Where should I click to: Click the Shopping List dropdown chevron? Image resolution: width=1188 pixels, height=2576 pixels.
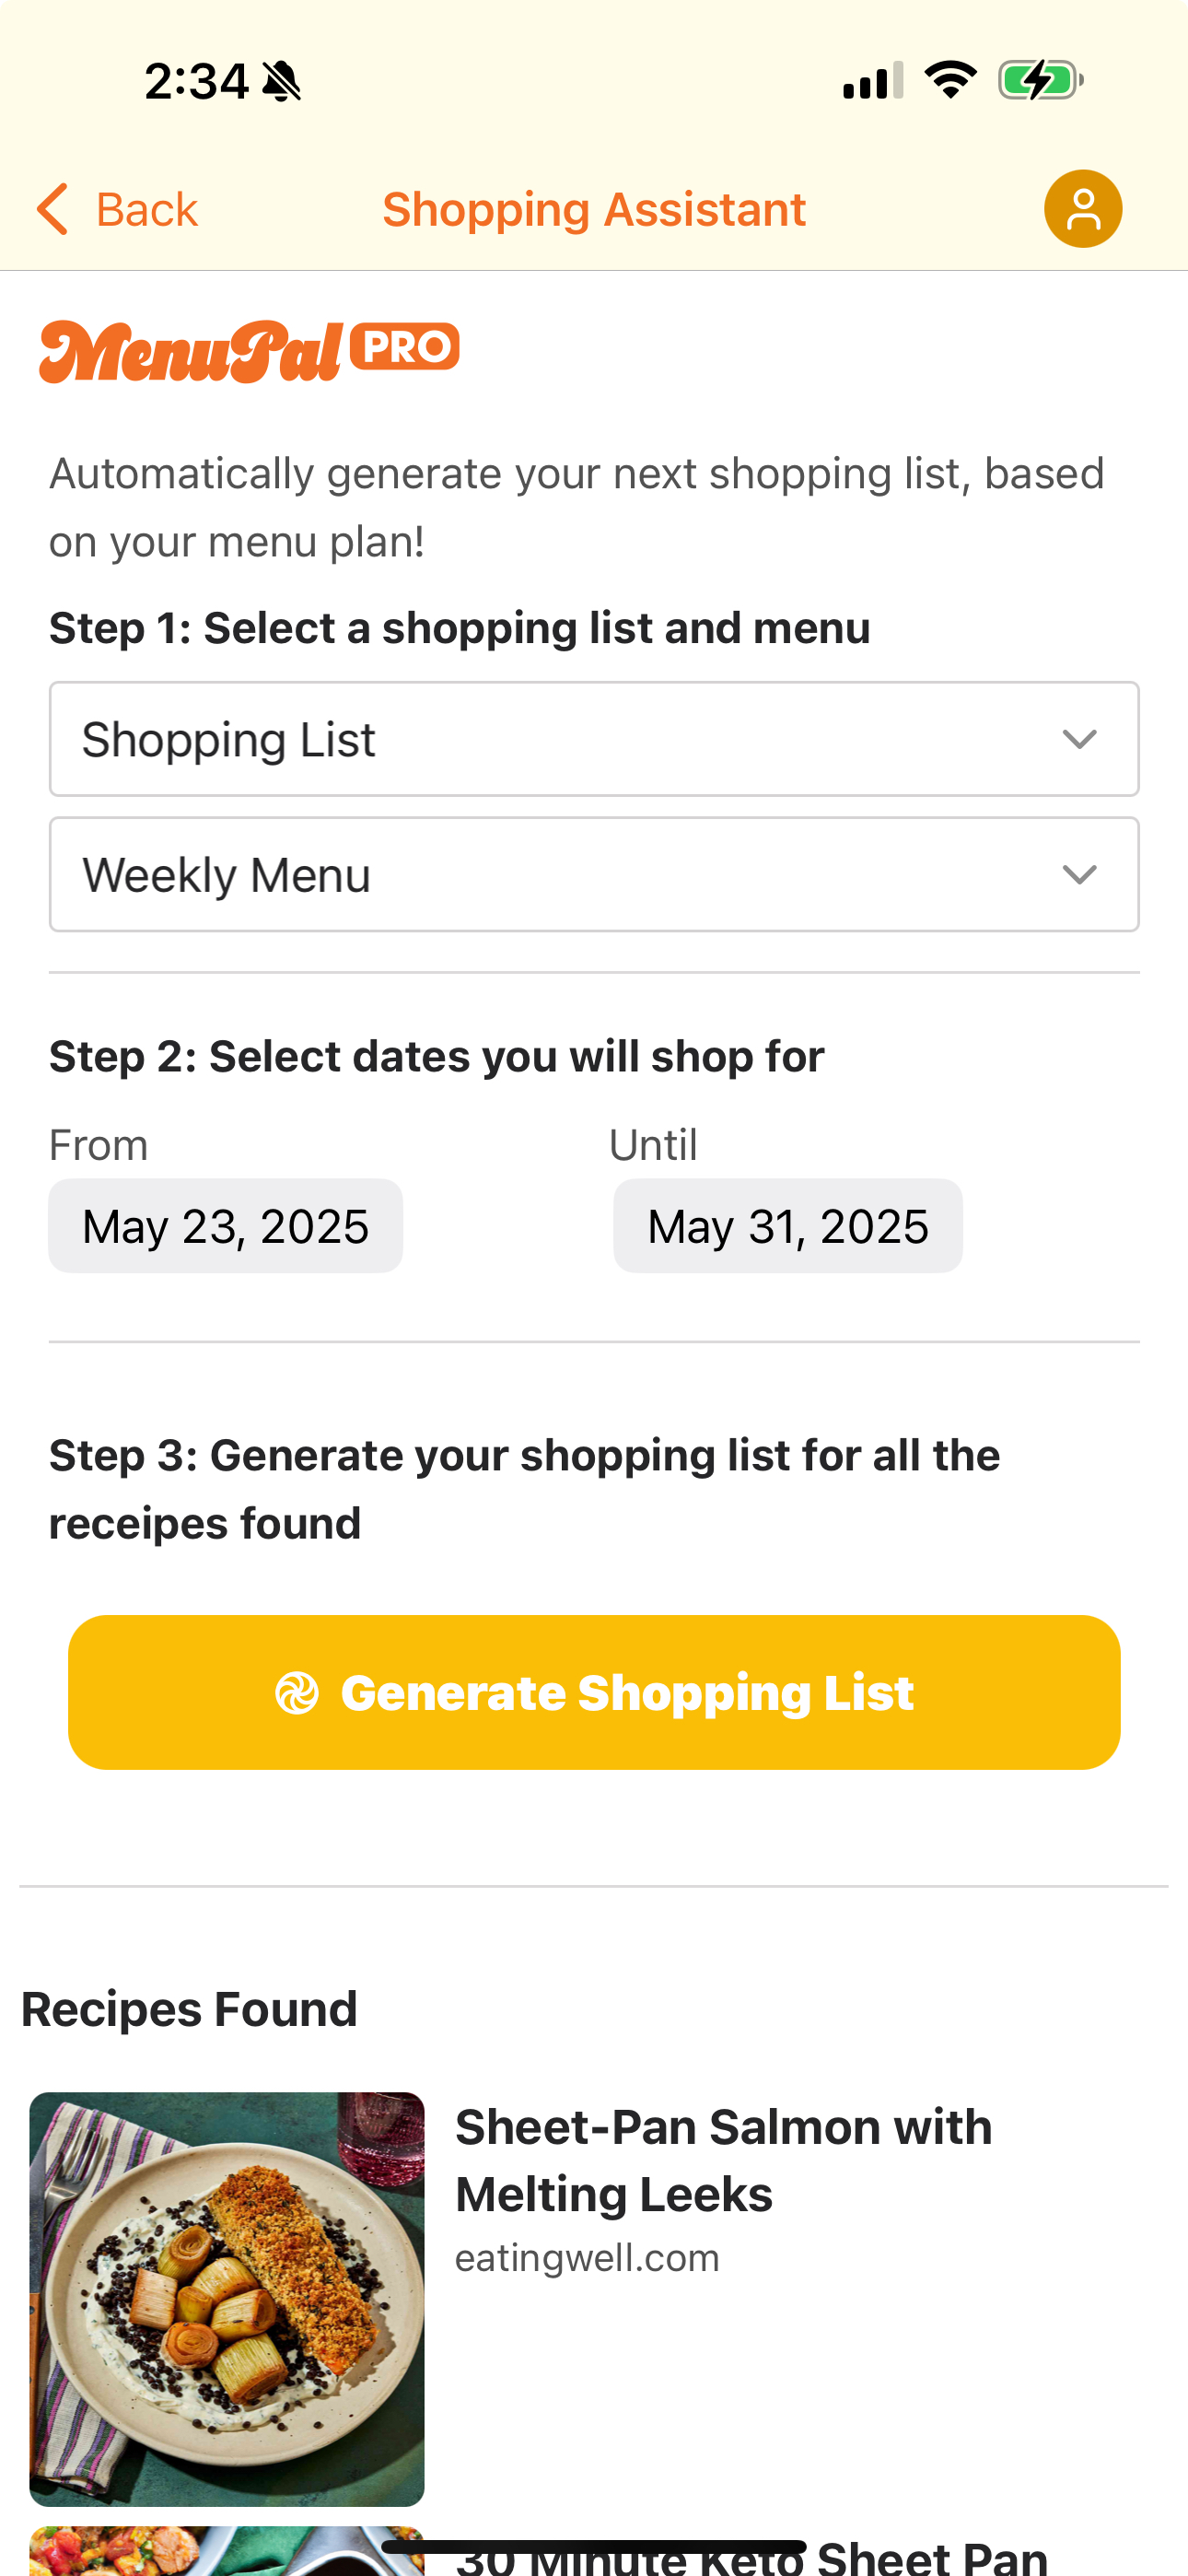point(1080,740)
